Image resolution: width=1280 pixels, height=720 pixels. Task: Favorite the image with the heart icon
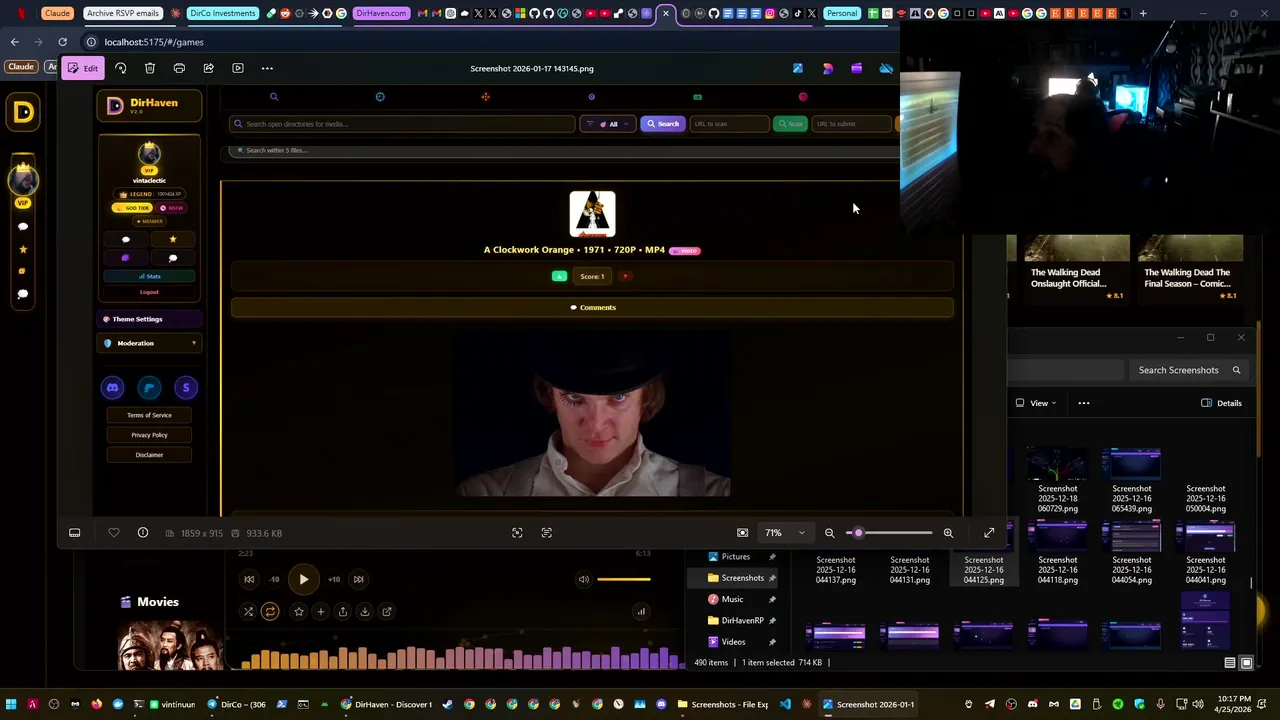coord(114,533)
